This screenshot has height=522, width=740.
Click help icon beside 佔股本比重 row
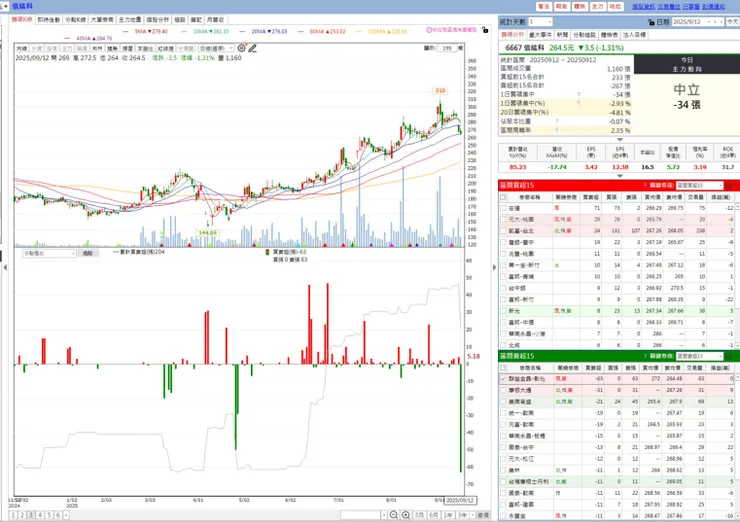(x=557, y=121)
